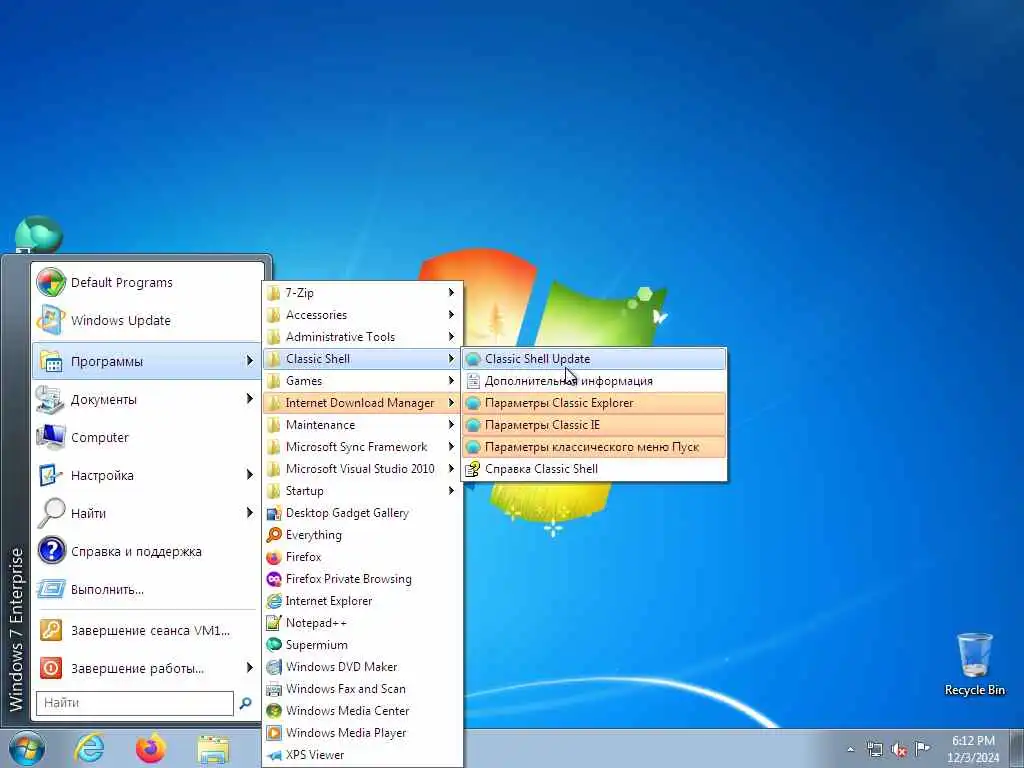Viewport: 1024px width, 768px height.
Task: Expand the Accessories folder
Action: (x=363, y=315)
